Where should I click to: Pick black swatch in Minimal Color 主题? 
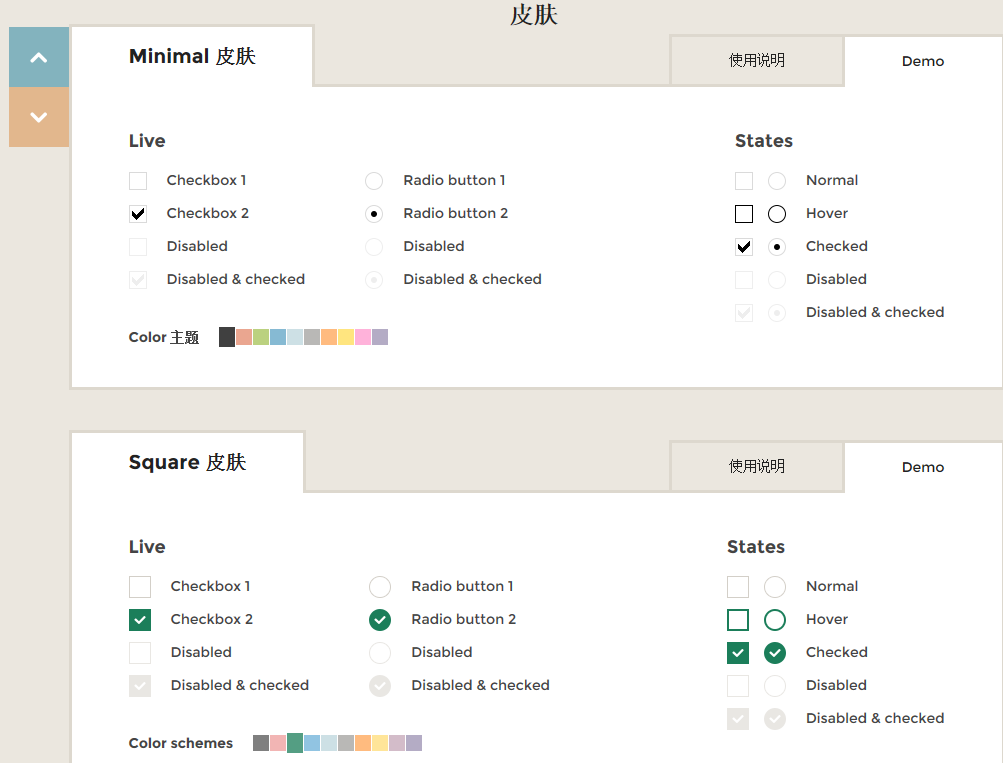tap(227, 337)
